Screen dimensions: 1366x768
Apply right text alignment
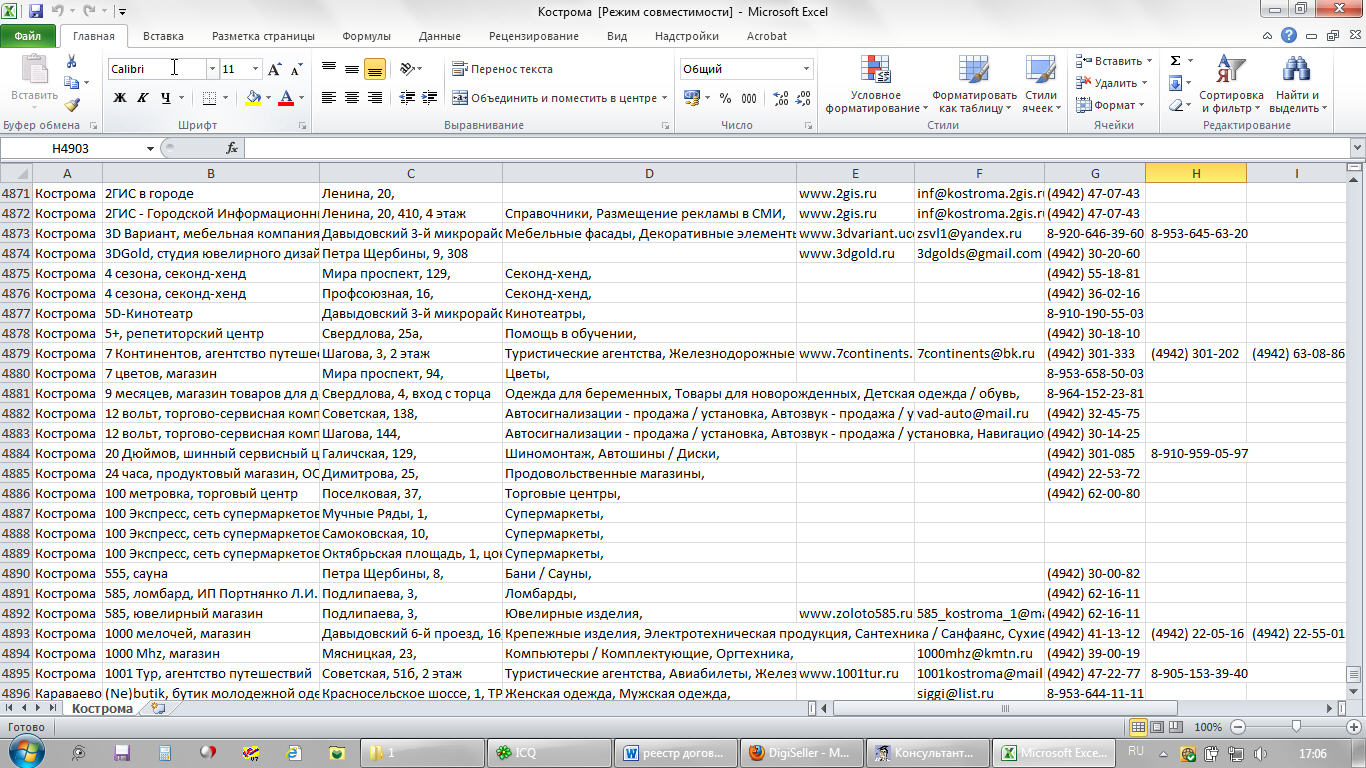[x=375, y=98]
